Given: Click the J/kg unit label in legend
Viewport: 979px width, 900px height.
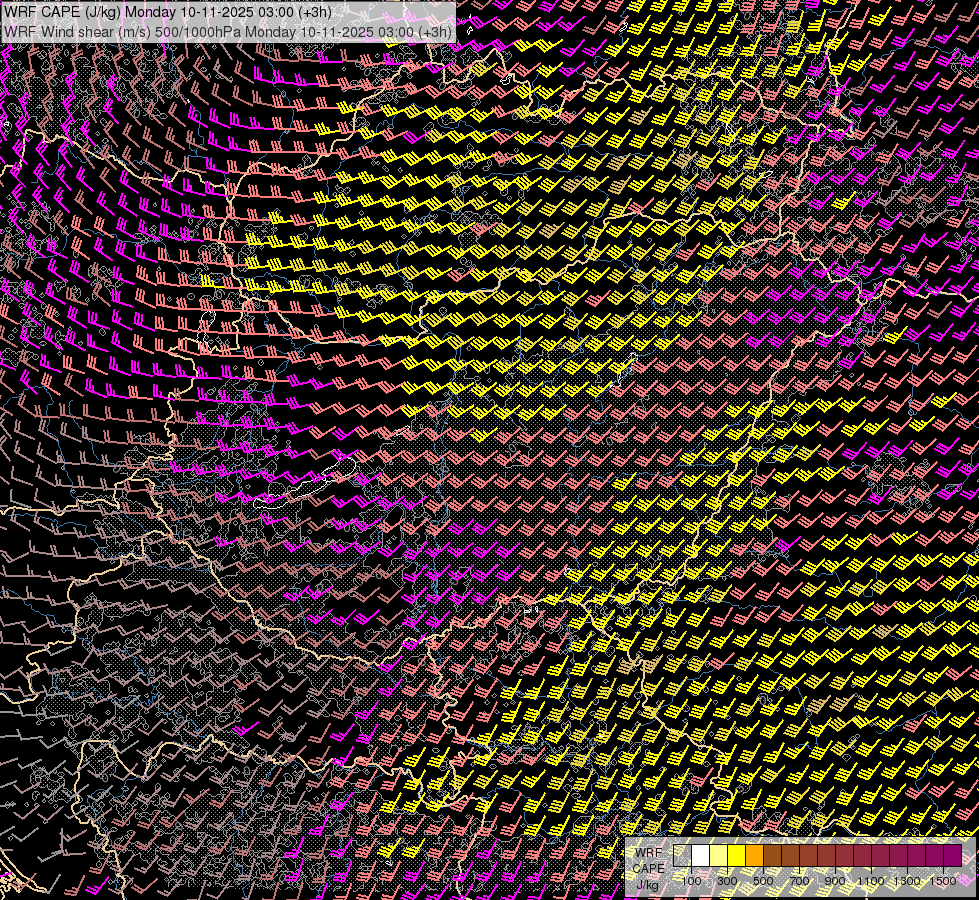Looking at the screenshot, I should click(648, 886).
